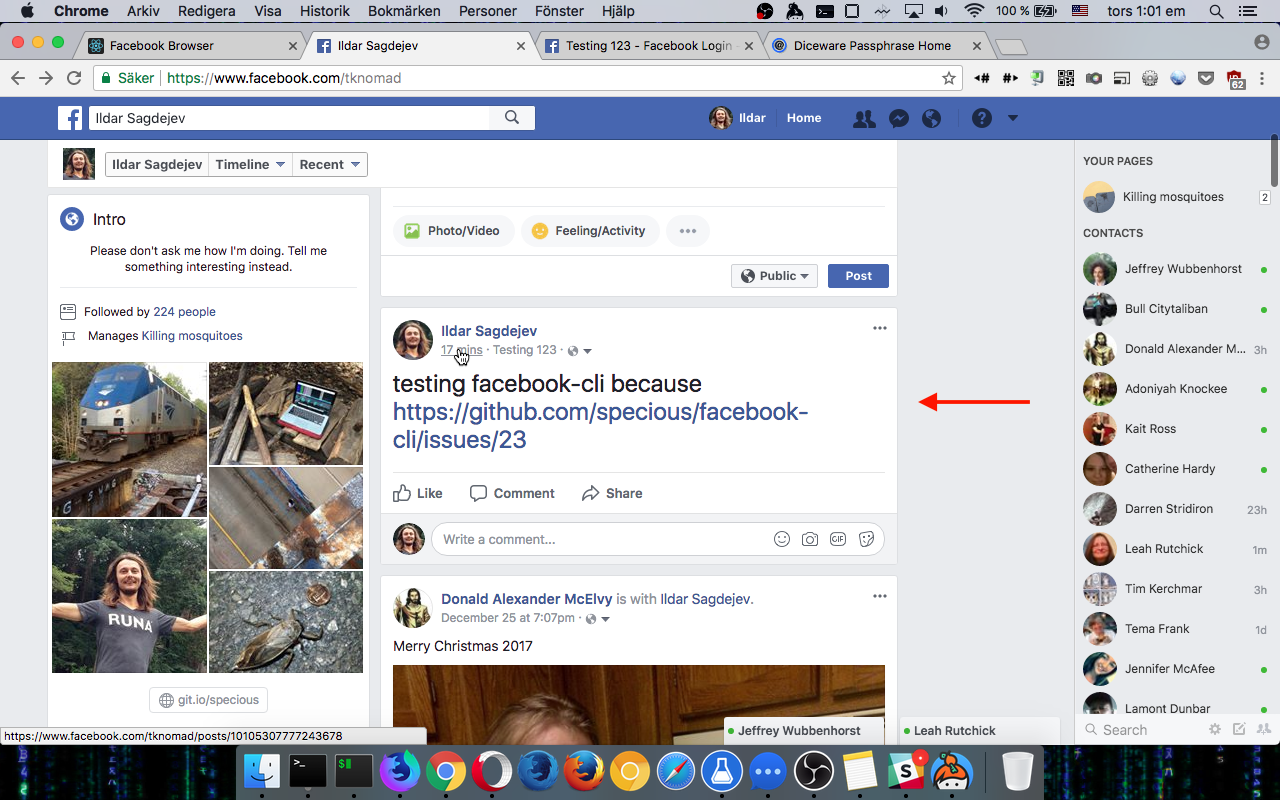Attach a photo via comment camera icon
The width and height of the screenshot is (1280, 800).
810,539
